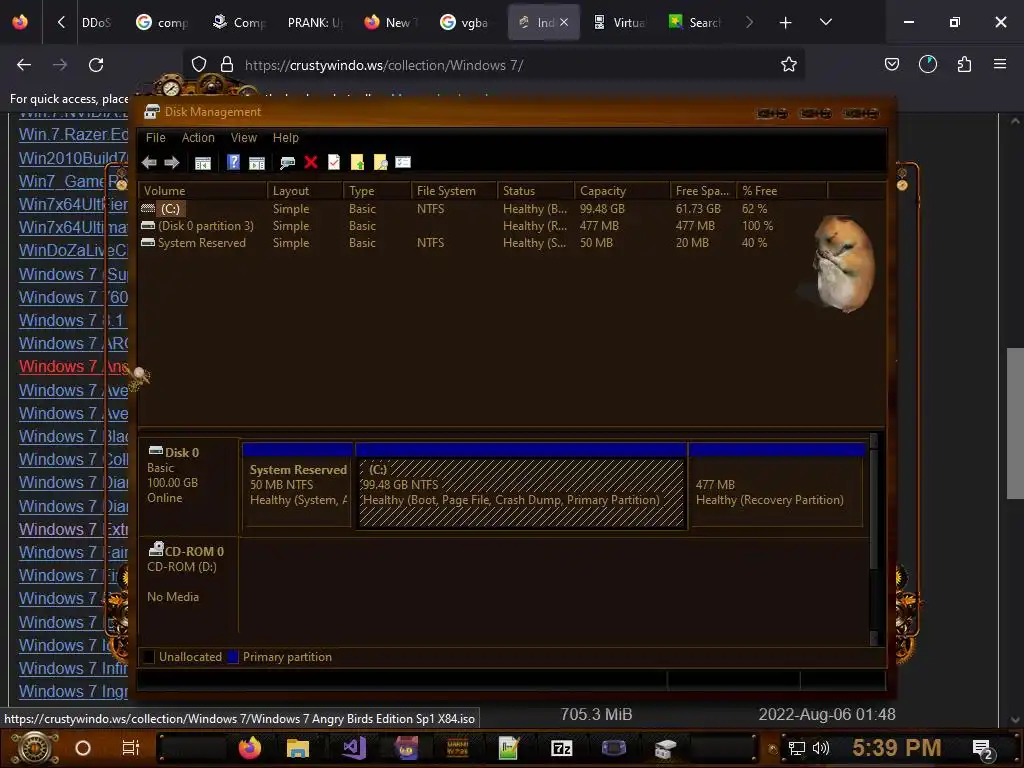Screen dimensions: 1024x768
Task: Switch to the Virtual tab
Action: click(x=619, y=23)
